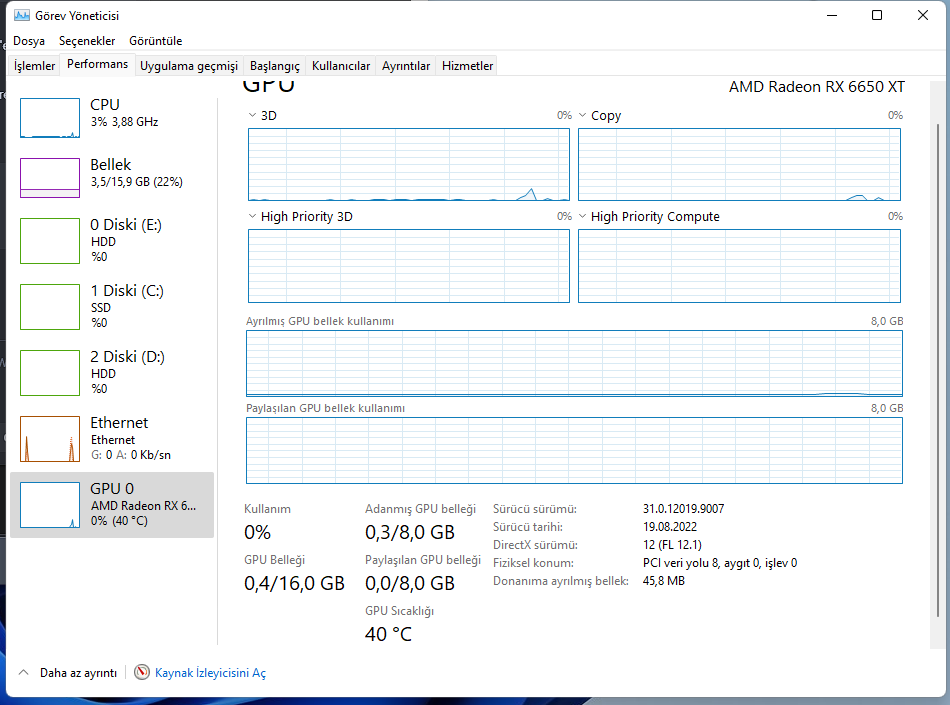
Task: Select the Ethernet network entry
Action: 112,439
